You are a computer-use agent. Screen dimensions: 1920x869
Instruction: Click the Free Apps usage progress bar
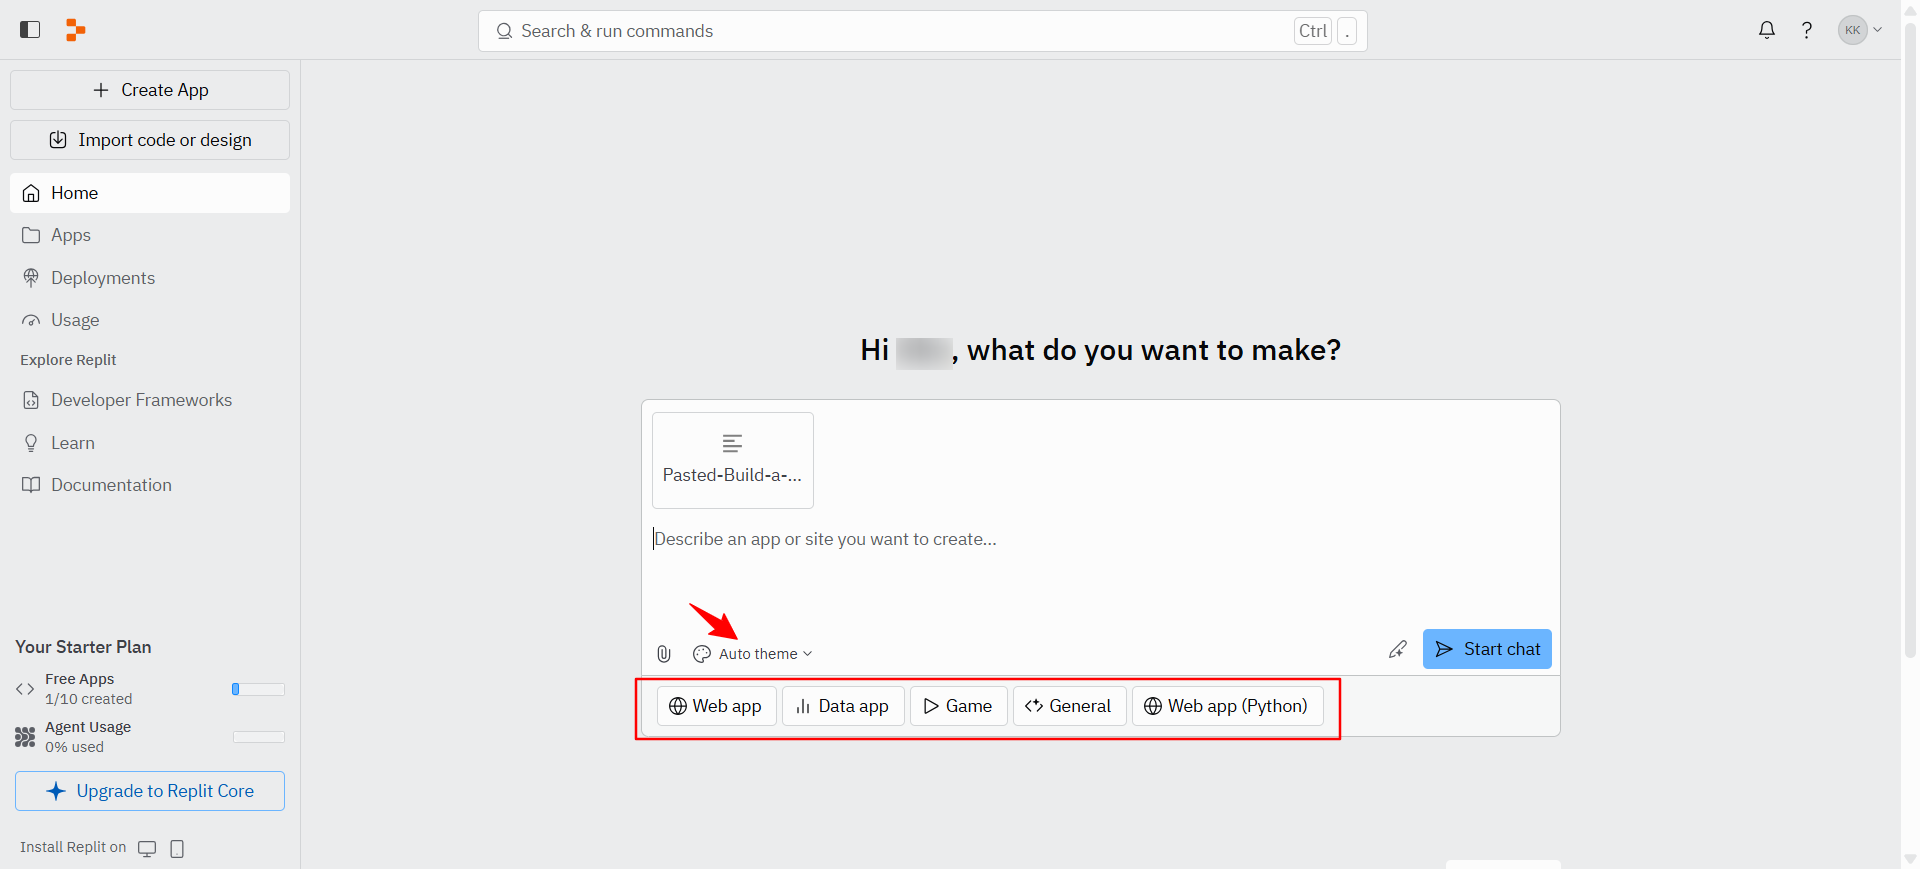[x=258, y=689]
